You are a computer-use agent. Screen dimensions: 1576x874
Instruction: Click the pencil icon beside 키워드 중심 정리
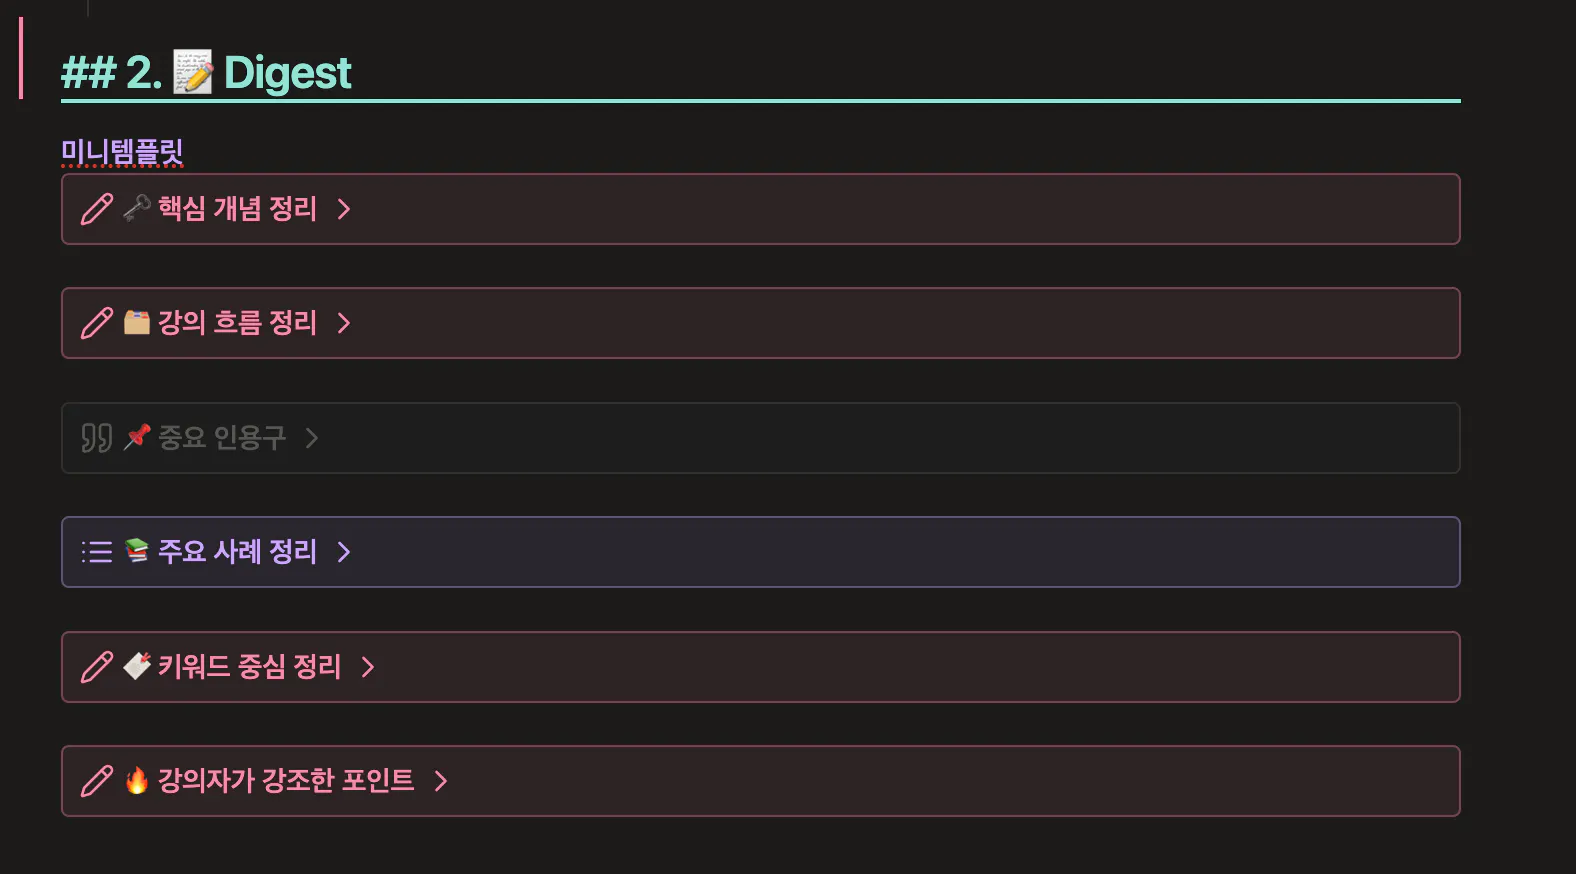(97, 667)
